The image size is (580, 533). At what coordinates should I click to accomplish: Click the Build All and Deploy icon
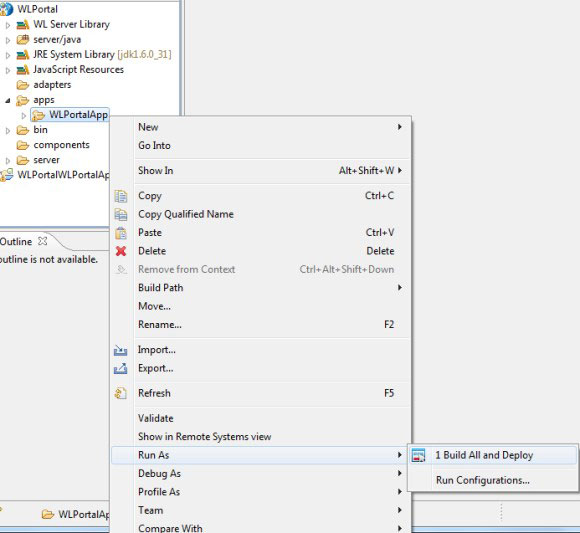[418, 455]
